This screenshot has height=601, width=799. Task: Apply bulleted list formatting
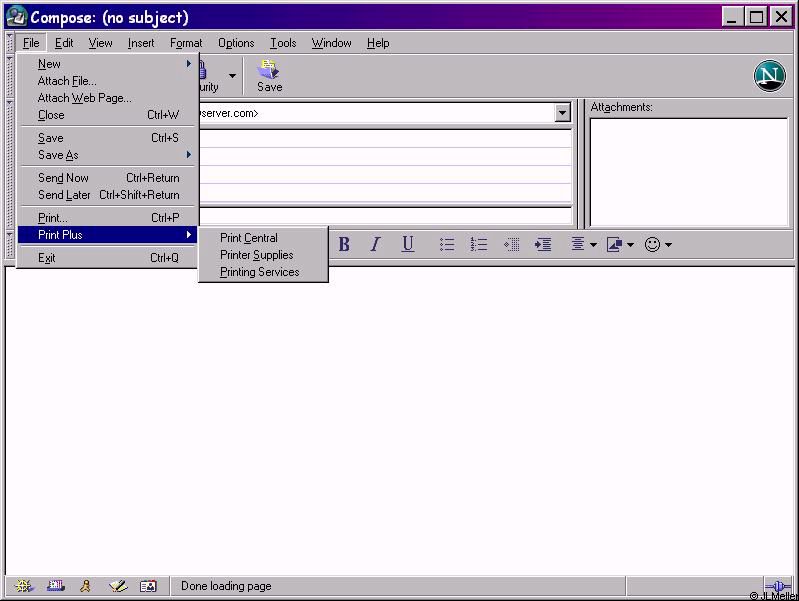point(447,245)
